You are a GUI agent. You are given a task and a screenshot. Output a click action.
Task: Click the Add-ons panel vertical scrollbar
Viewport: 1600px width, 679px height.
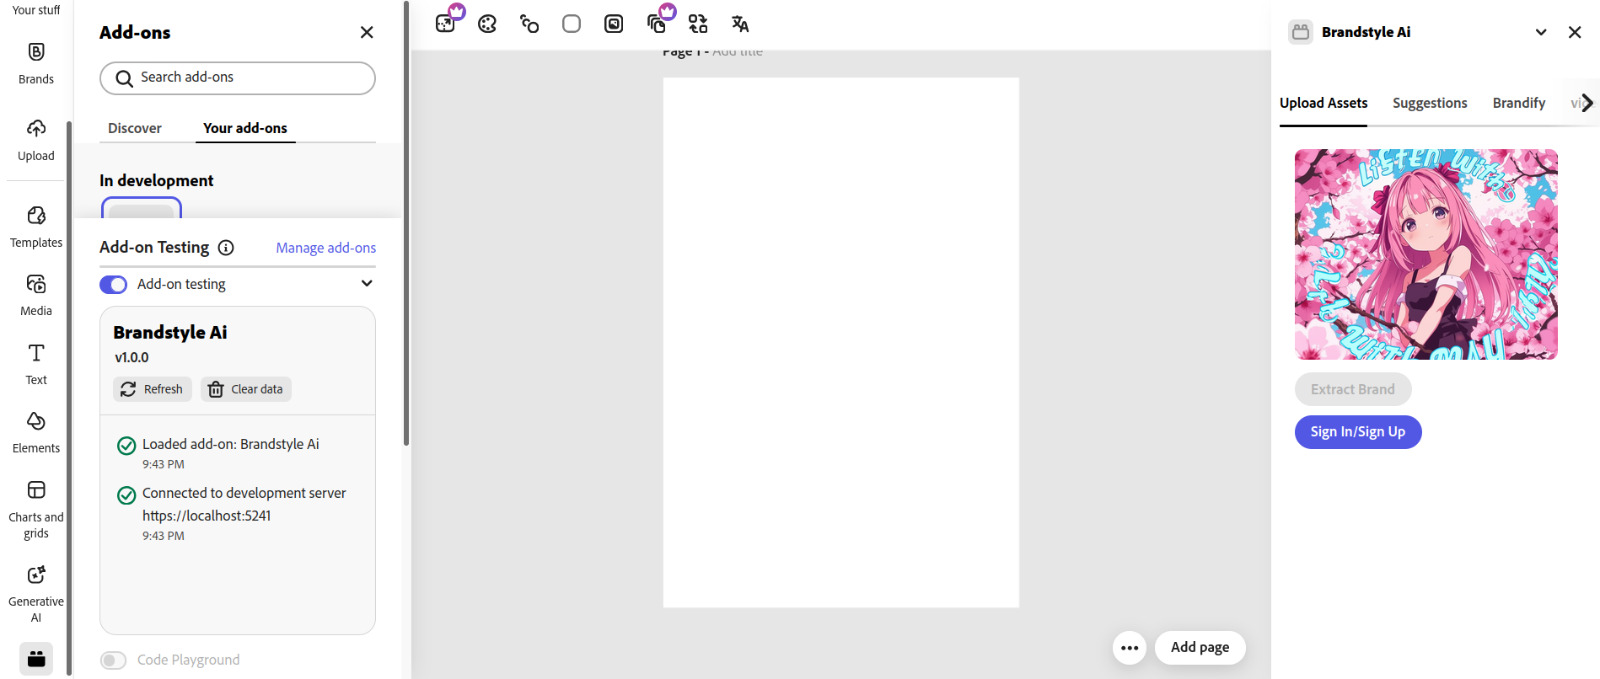(406, 223)
